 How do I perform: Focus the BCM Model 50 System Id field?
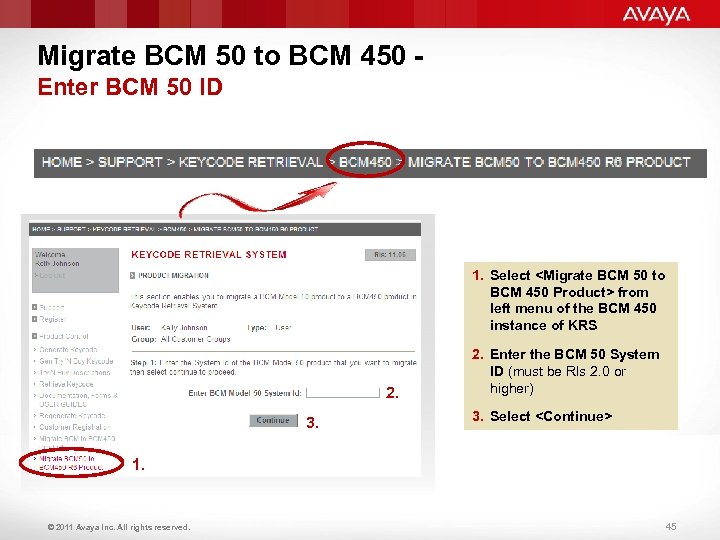tap(343, 393)
